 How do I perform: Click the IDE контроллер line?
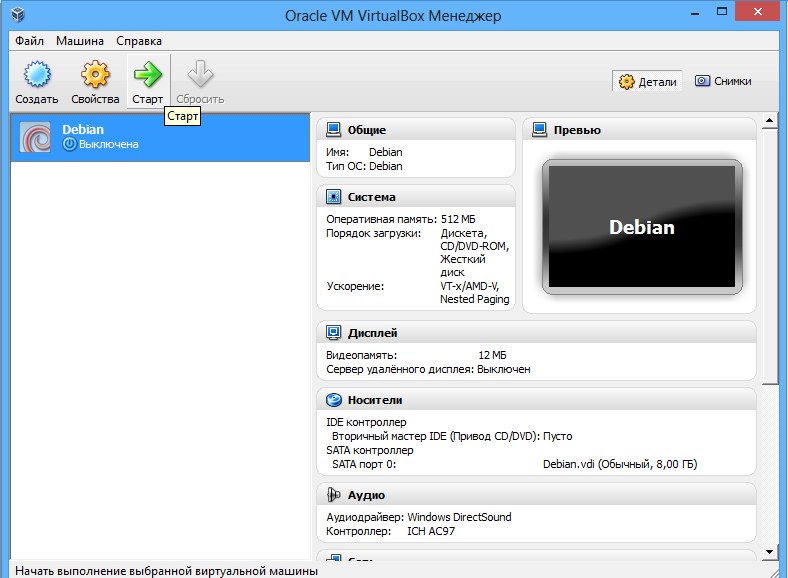(366, 422)
